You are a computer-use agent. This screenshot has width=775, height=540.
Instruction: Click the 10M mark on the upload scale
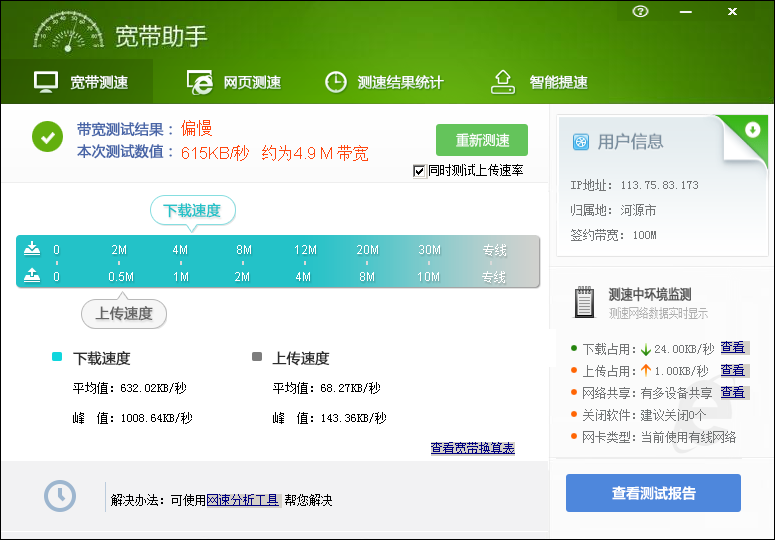pos(428,277)
